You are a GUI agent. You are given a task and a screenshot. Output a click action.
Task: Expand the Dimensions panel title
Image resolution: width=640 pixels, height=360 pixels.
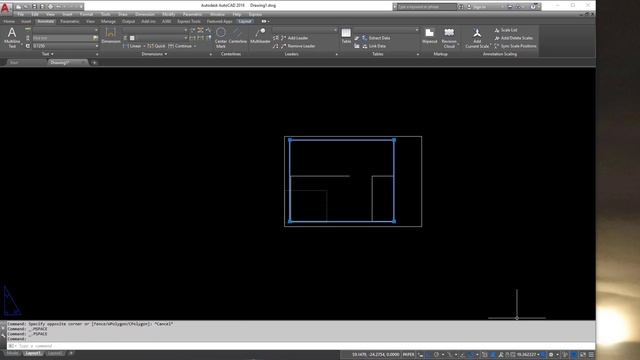click(154, 54)
